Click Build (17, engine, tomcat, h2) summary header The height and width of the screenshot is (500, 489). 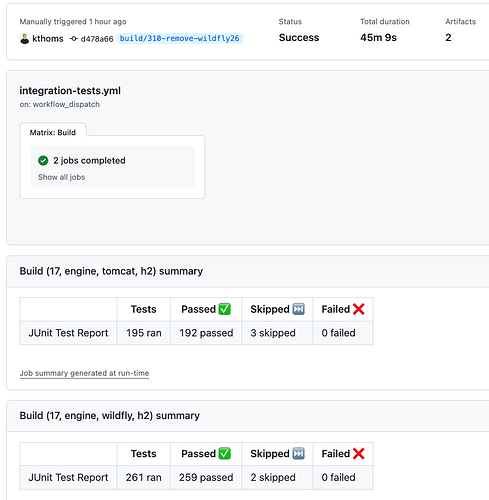point(111,271)
